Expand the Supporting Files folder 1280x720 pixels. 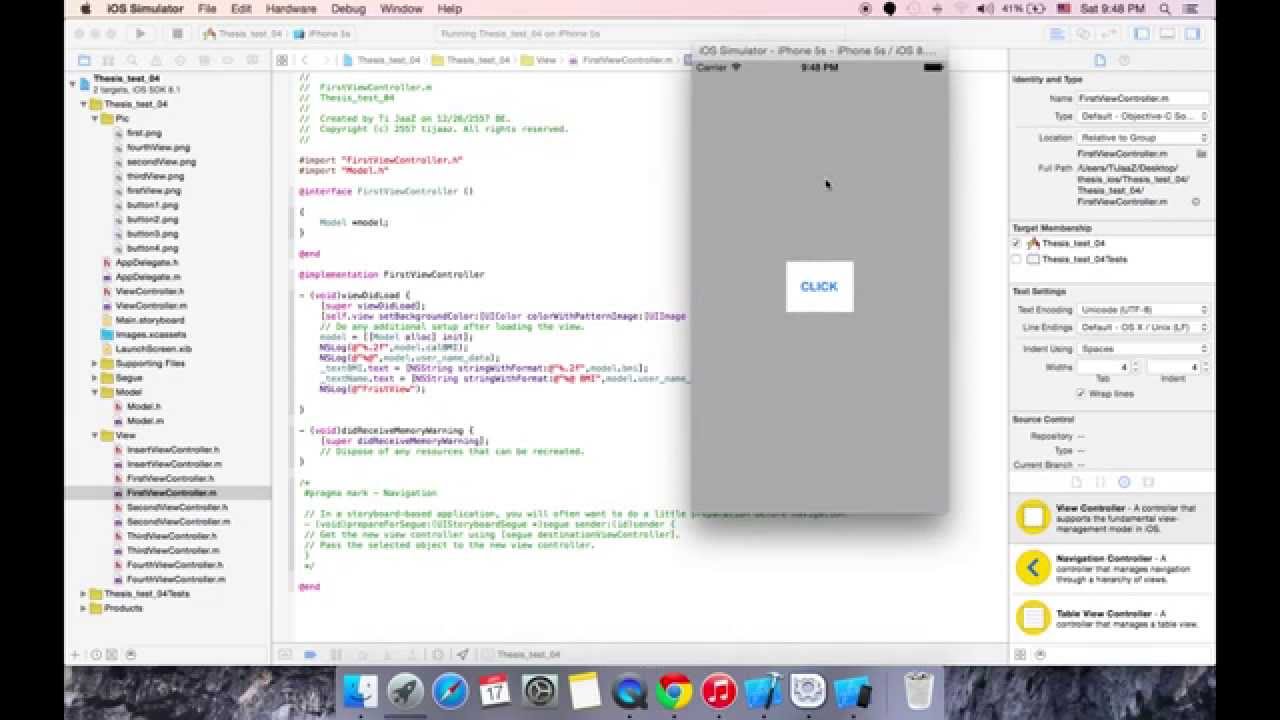[x=95, y=364]
